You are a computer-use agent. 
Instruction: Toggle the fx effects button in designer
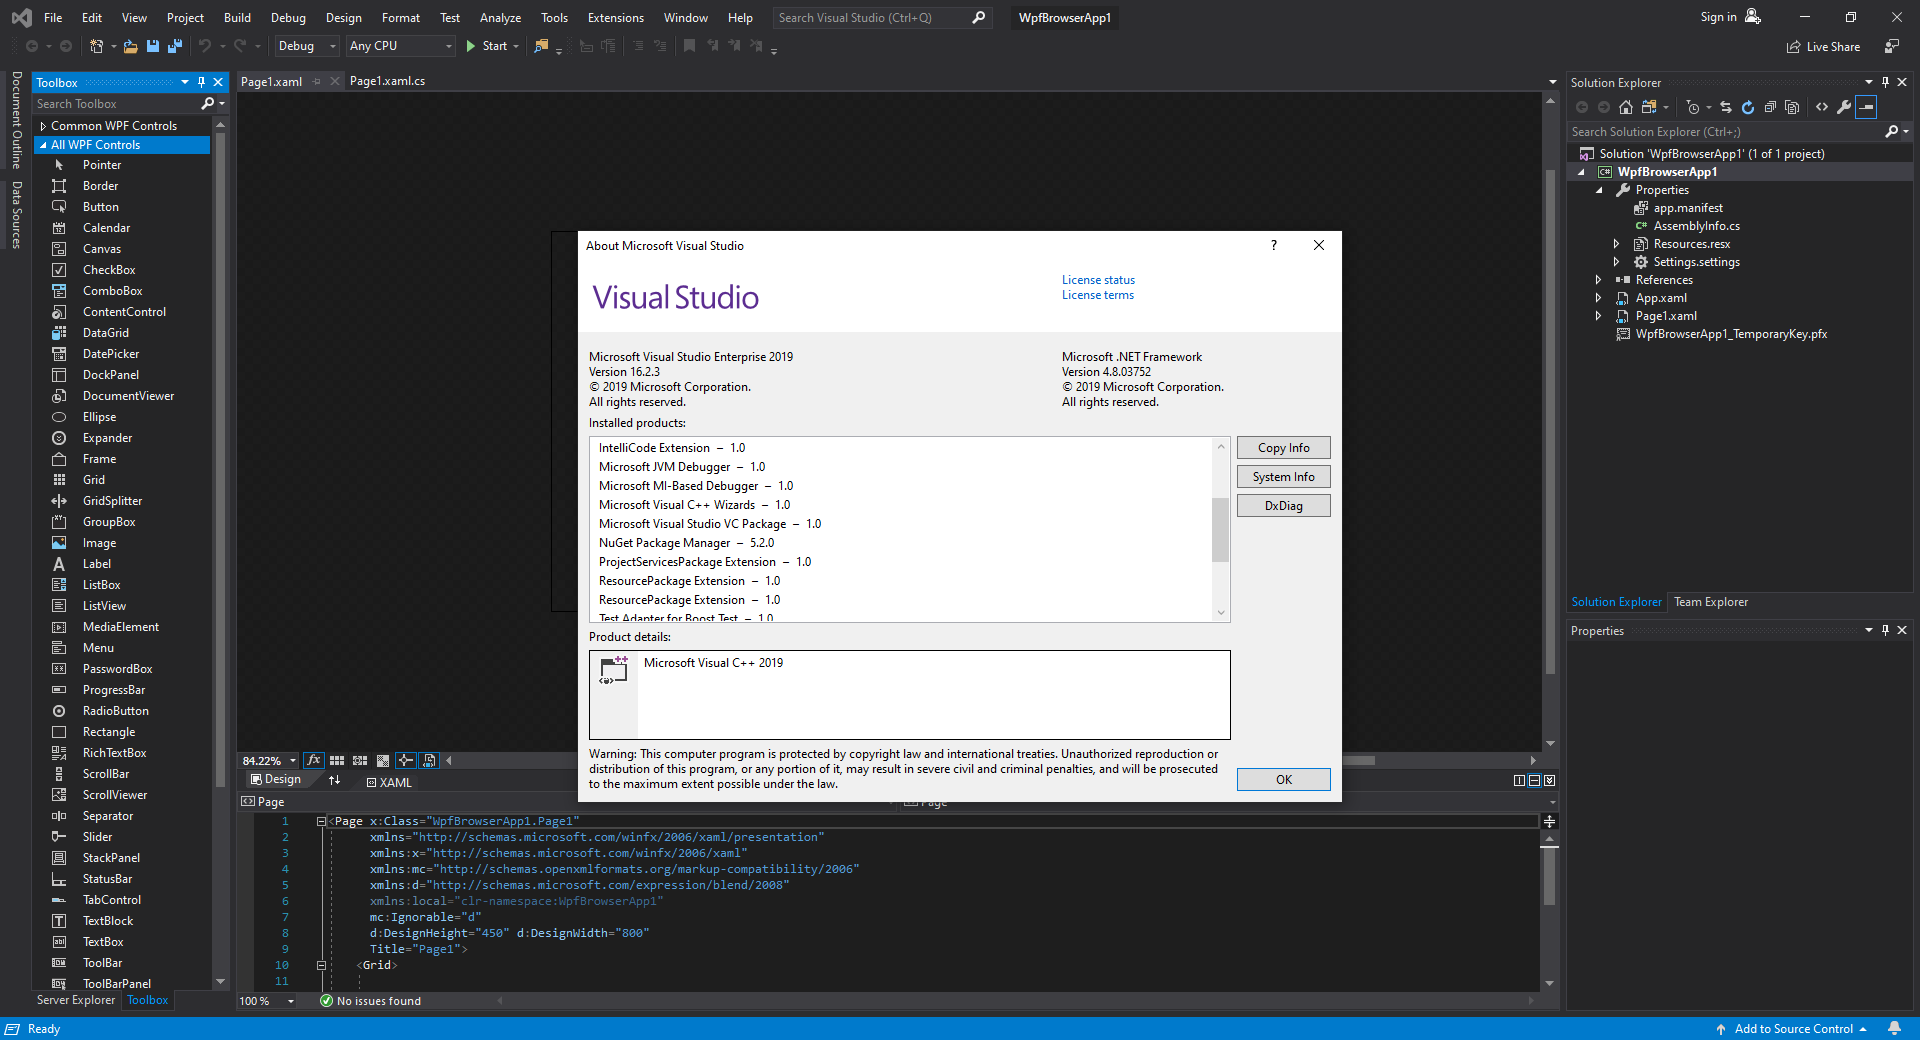tap(313, 760)
